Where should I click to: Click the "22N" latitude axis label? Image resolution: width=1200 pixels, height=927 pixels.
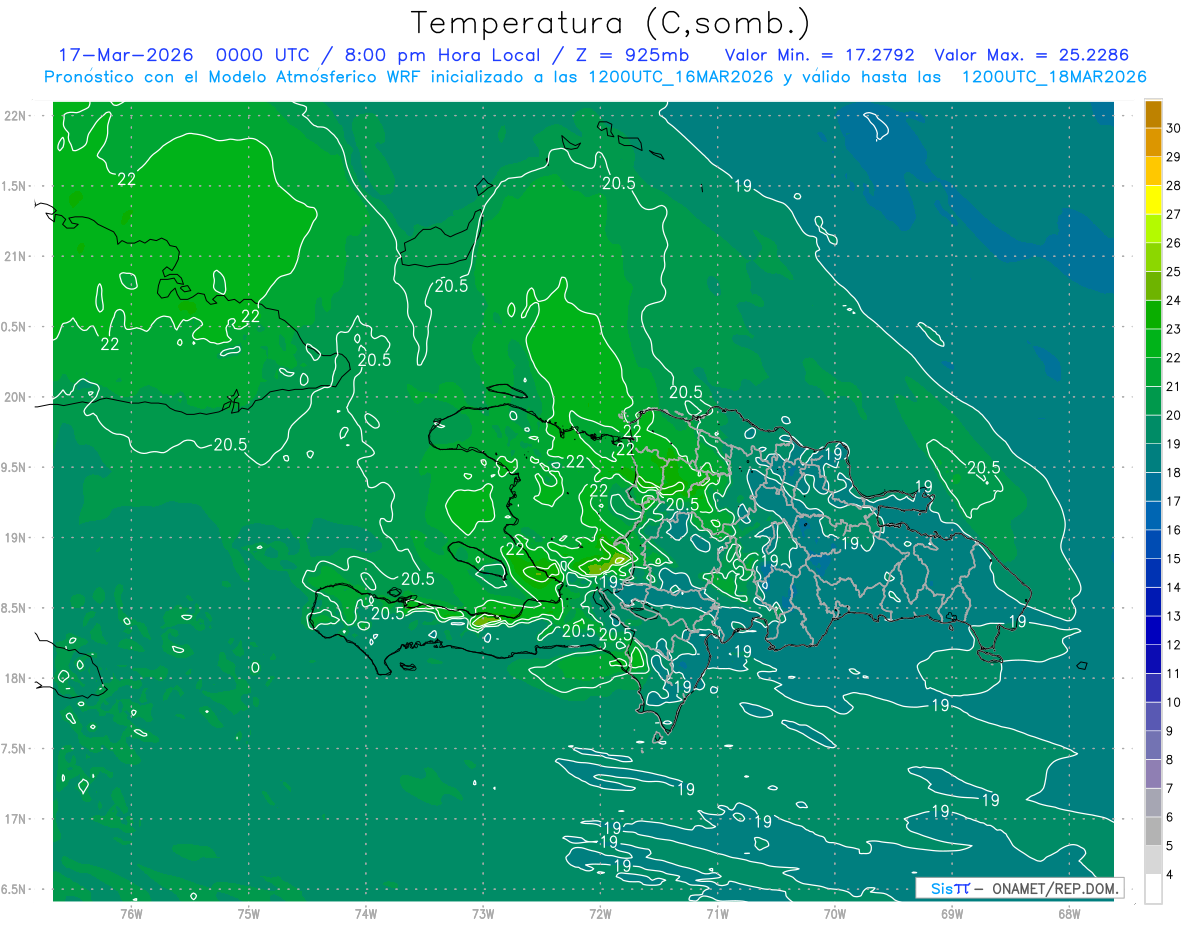coord(15,115)
